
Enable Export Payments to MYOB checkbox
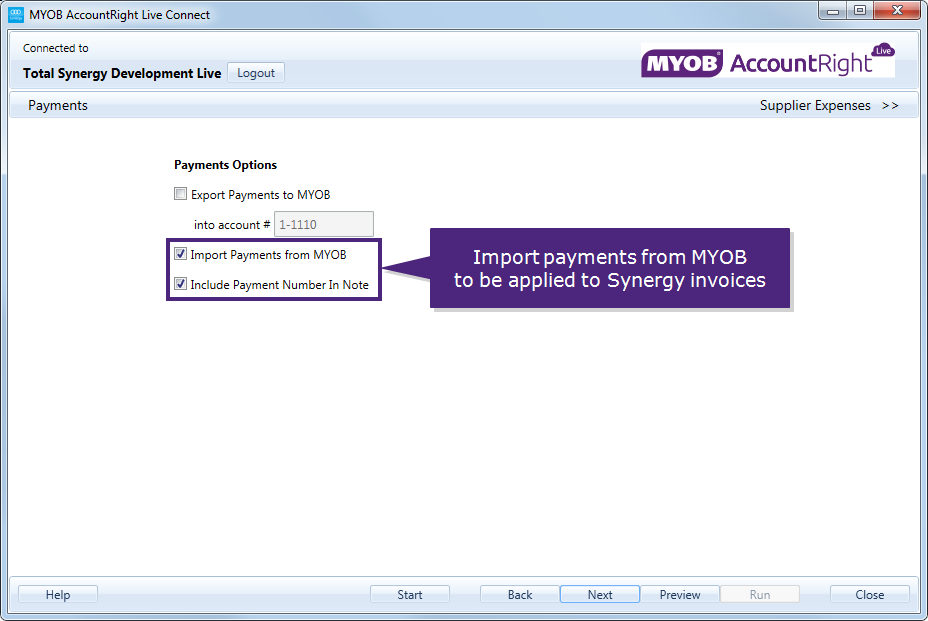181,194
